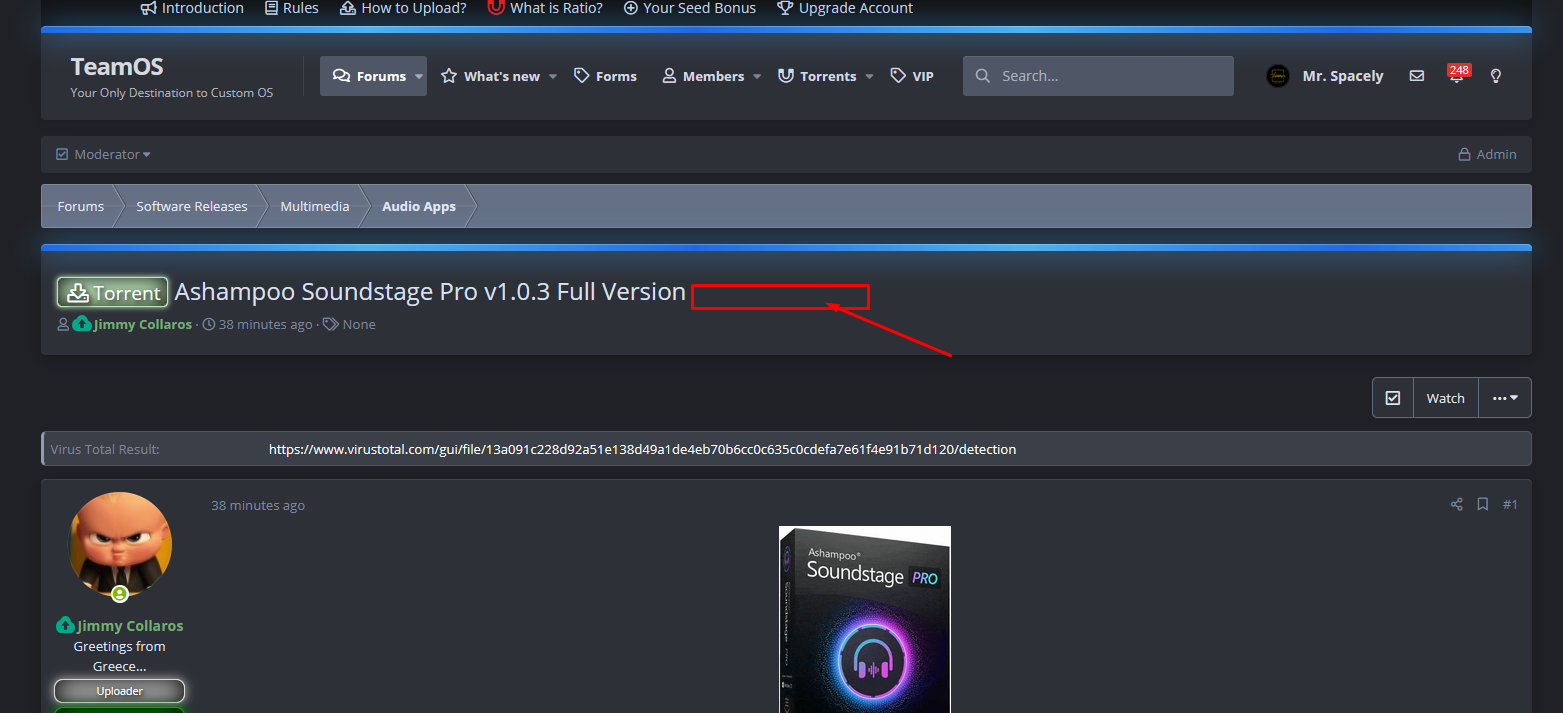1563x713 pixels.
Task: Go to Multimedia breadcrumb
Action: [x=315, y=206]
